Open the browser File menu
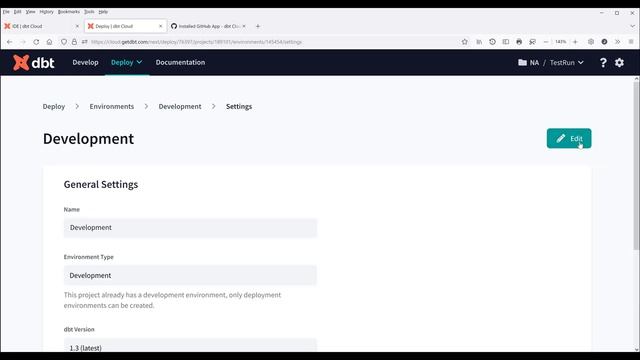The image size is (640, 360). pos(6,12)
